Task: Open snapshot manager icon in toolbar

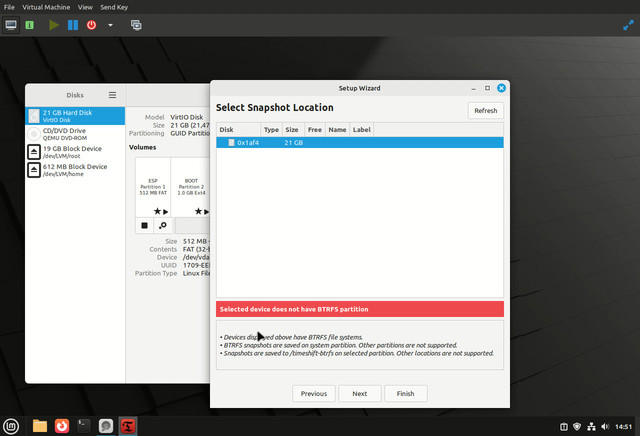Action: (136, 25)
